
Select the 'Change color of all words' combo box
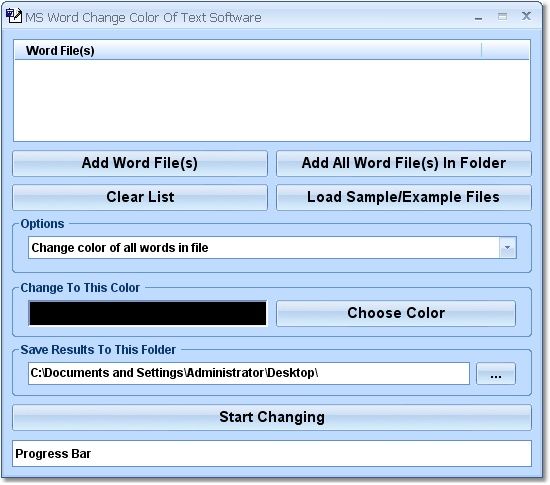pyautogui.click(x=272, y=248)
